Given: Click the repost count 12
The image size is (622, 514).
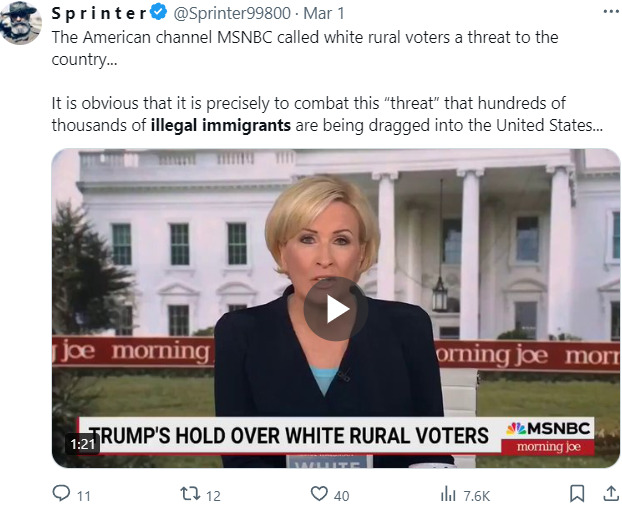Looking at the screenshot, I should 213,495.
